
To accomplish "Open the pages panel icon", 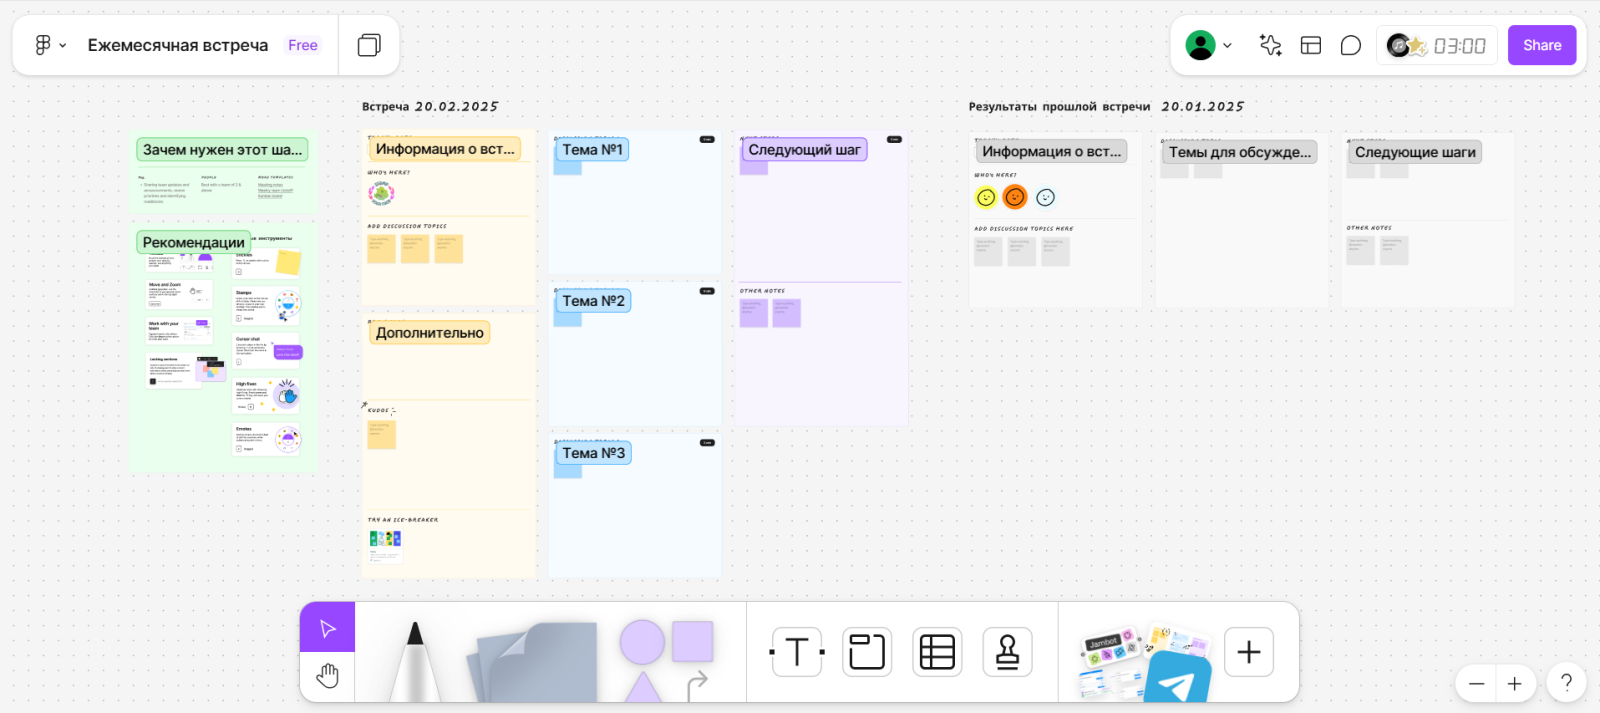I will coord(369,45).
